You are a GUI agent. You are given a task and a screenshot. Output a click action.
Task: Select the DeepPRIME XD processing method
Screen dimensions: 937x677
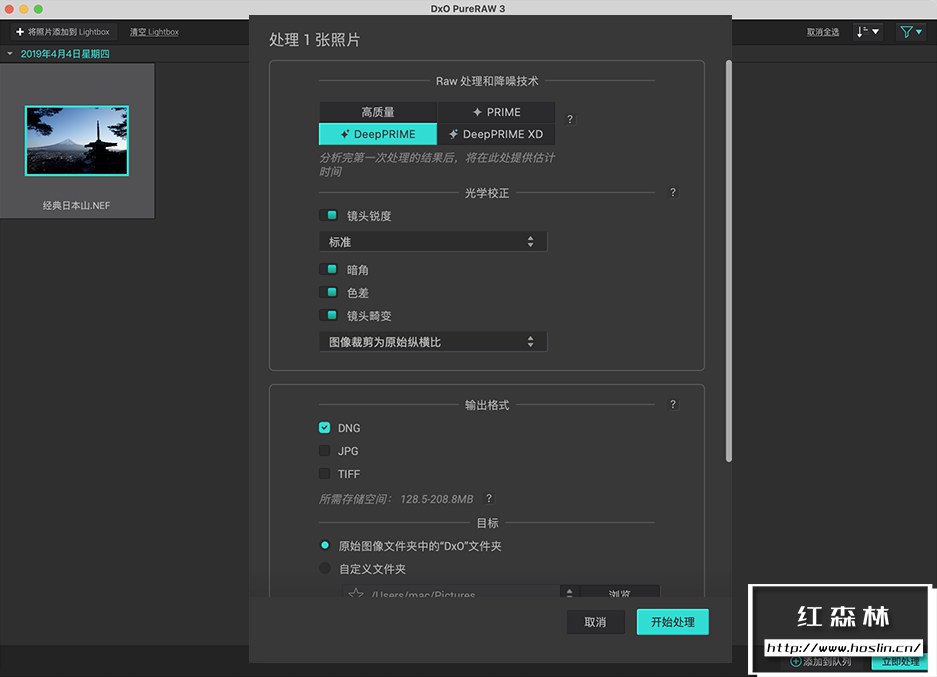(497, 133)
